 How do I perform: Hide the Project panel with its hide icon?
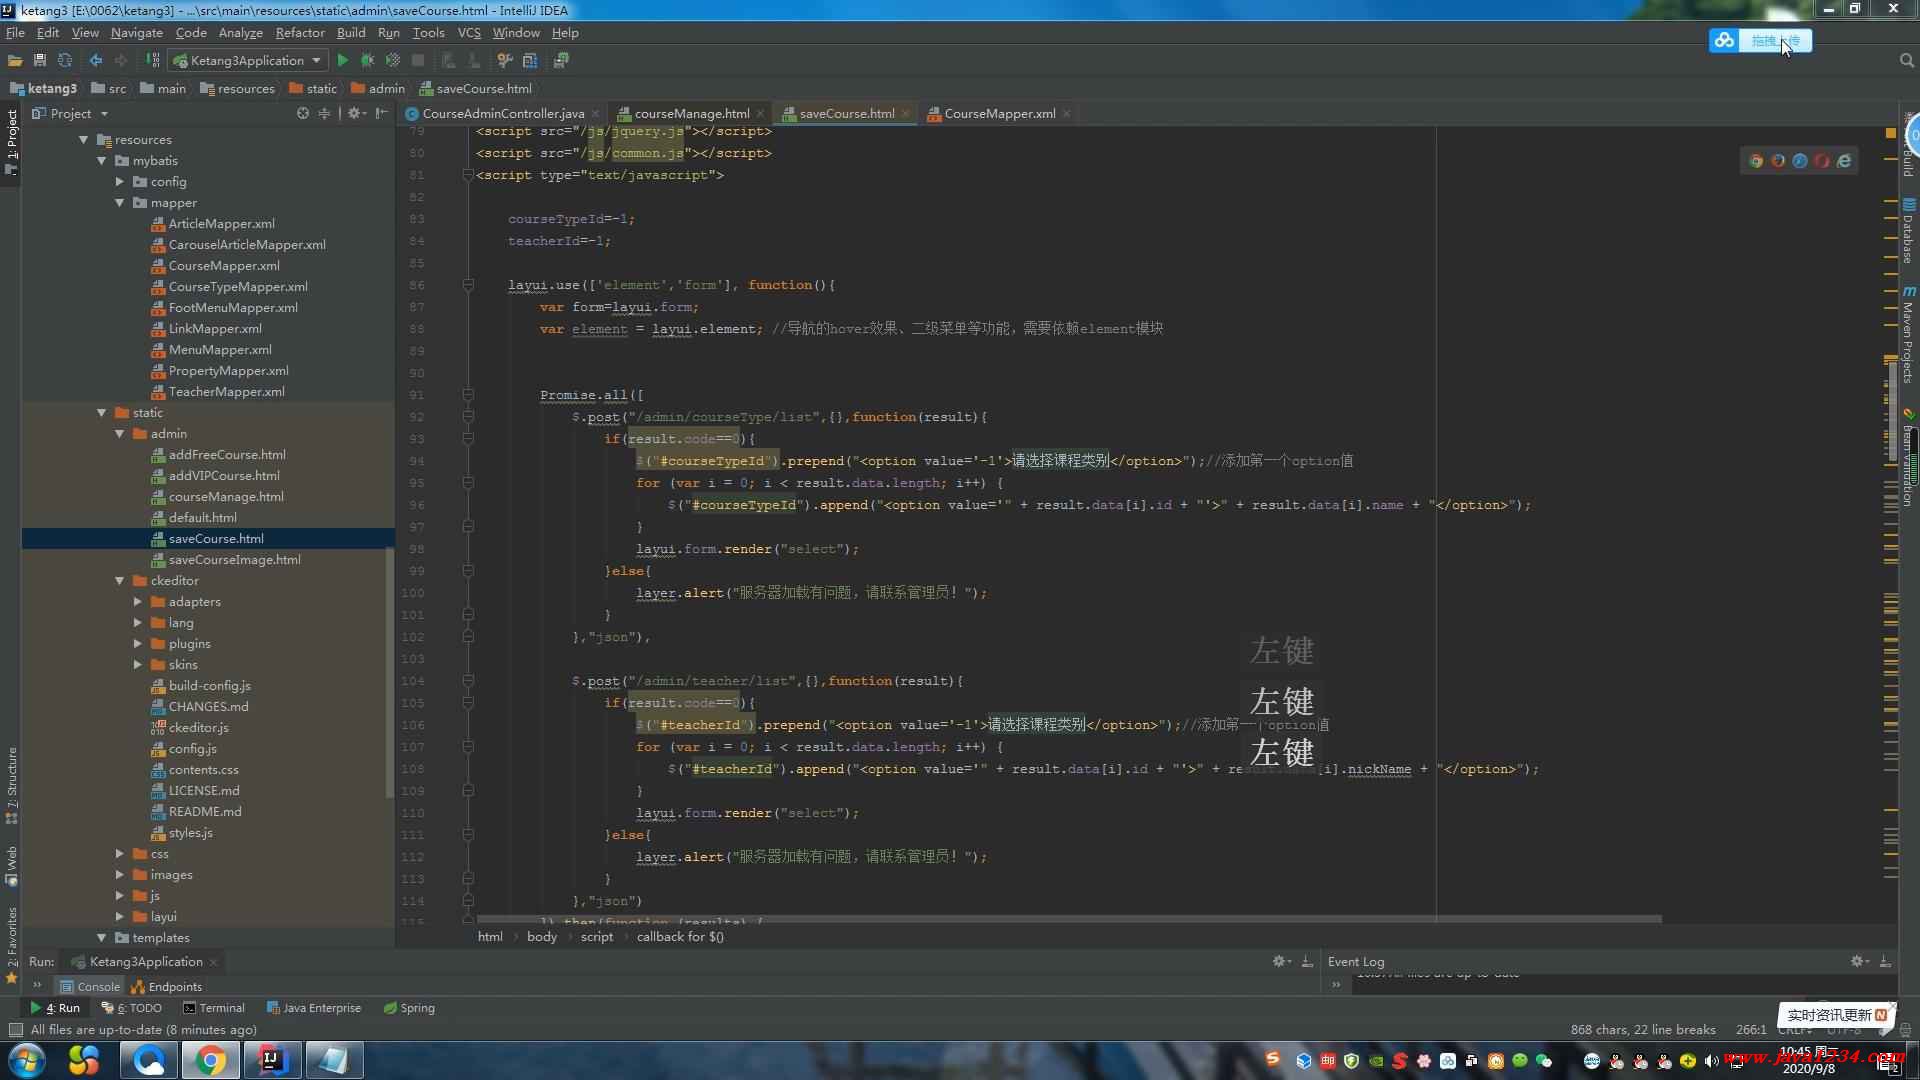(381, 113)
